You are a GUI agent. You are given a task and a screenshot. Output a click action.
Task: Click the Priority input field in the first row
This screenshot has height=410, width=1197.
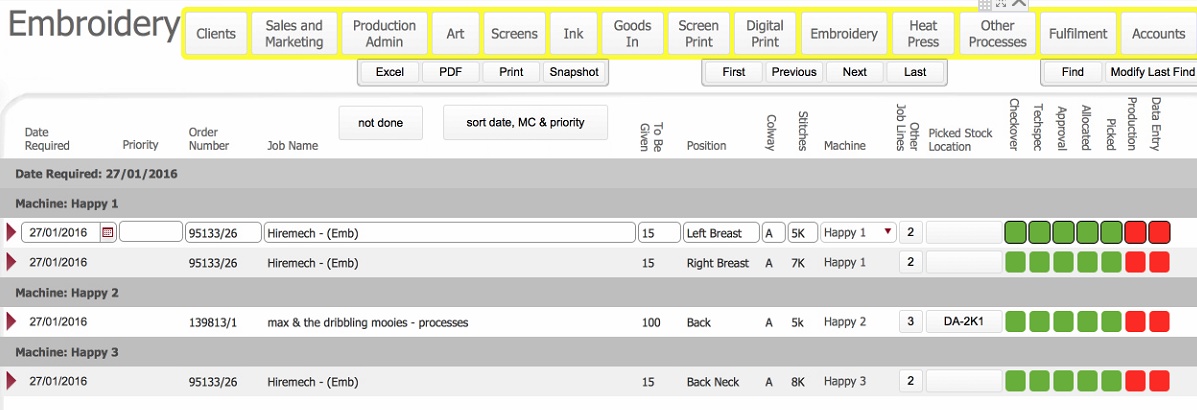(x=150, y=233)
